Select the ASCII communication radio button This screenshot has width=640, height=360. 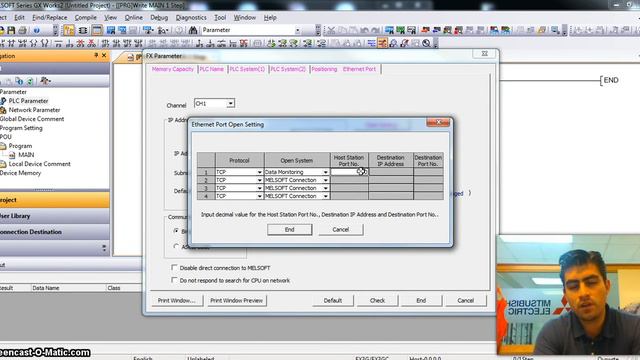pos(176,246)
